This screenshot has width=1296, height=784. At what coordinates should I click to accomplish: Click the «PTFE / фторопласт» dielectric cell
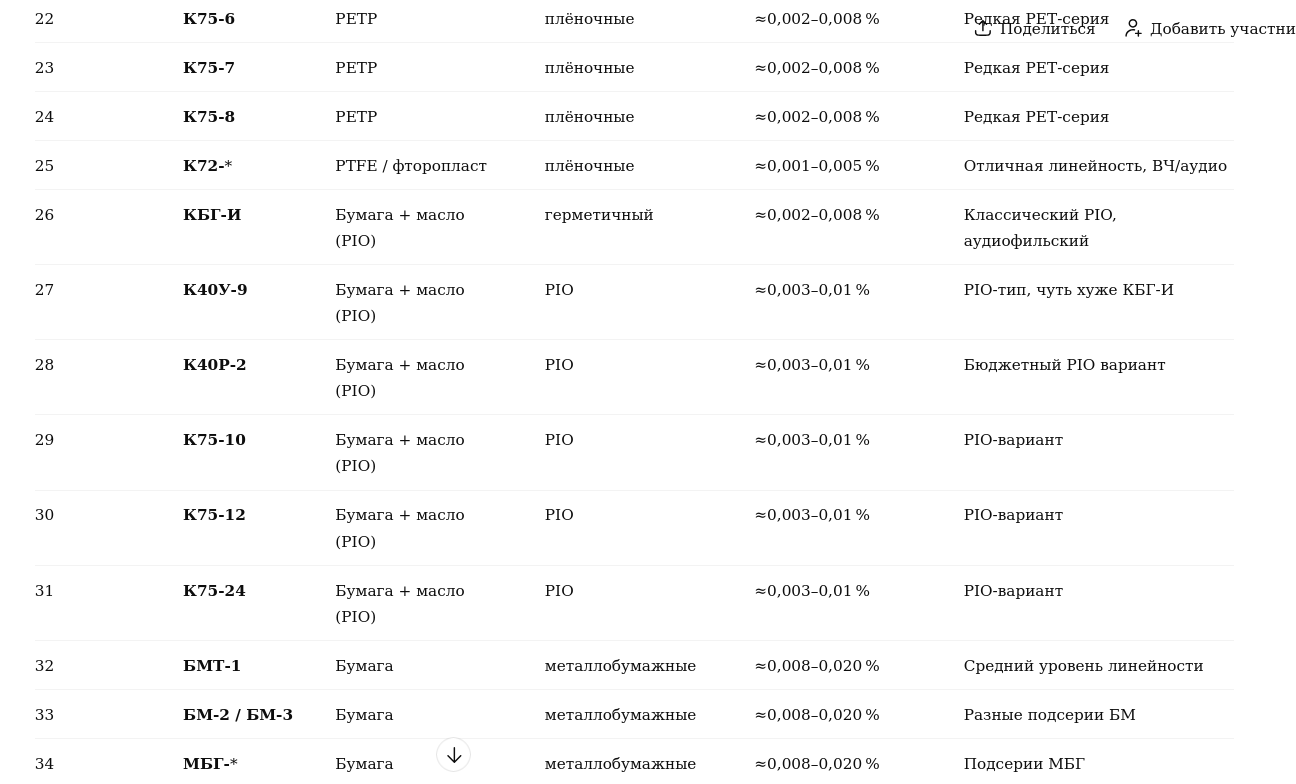point(411,167)
